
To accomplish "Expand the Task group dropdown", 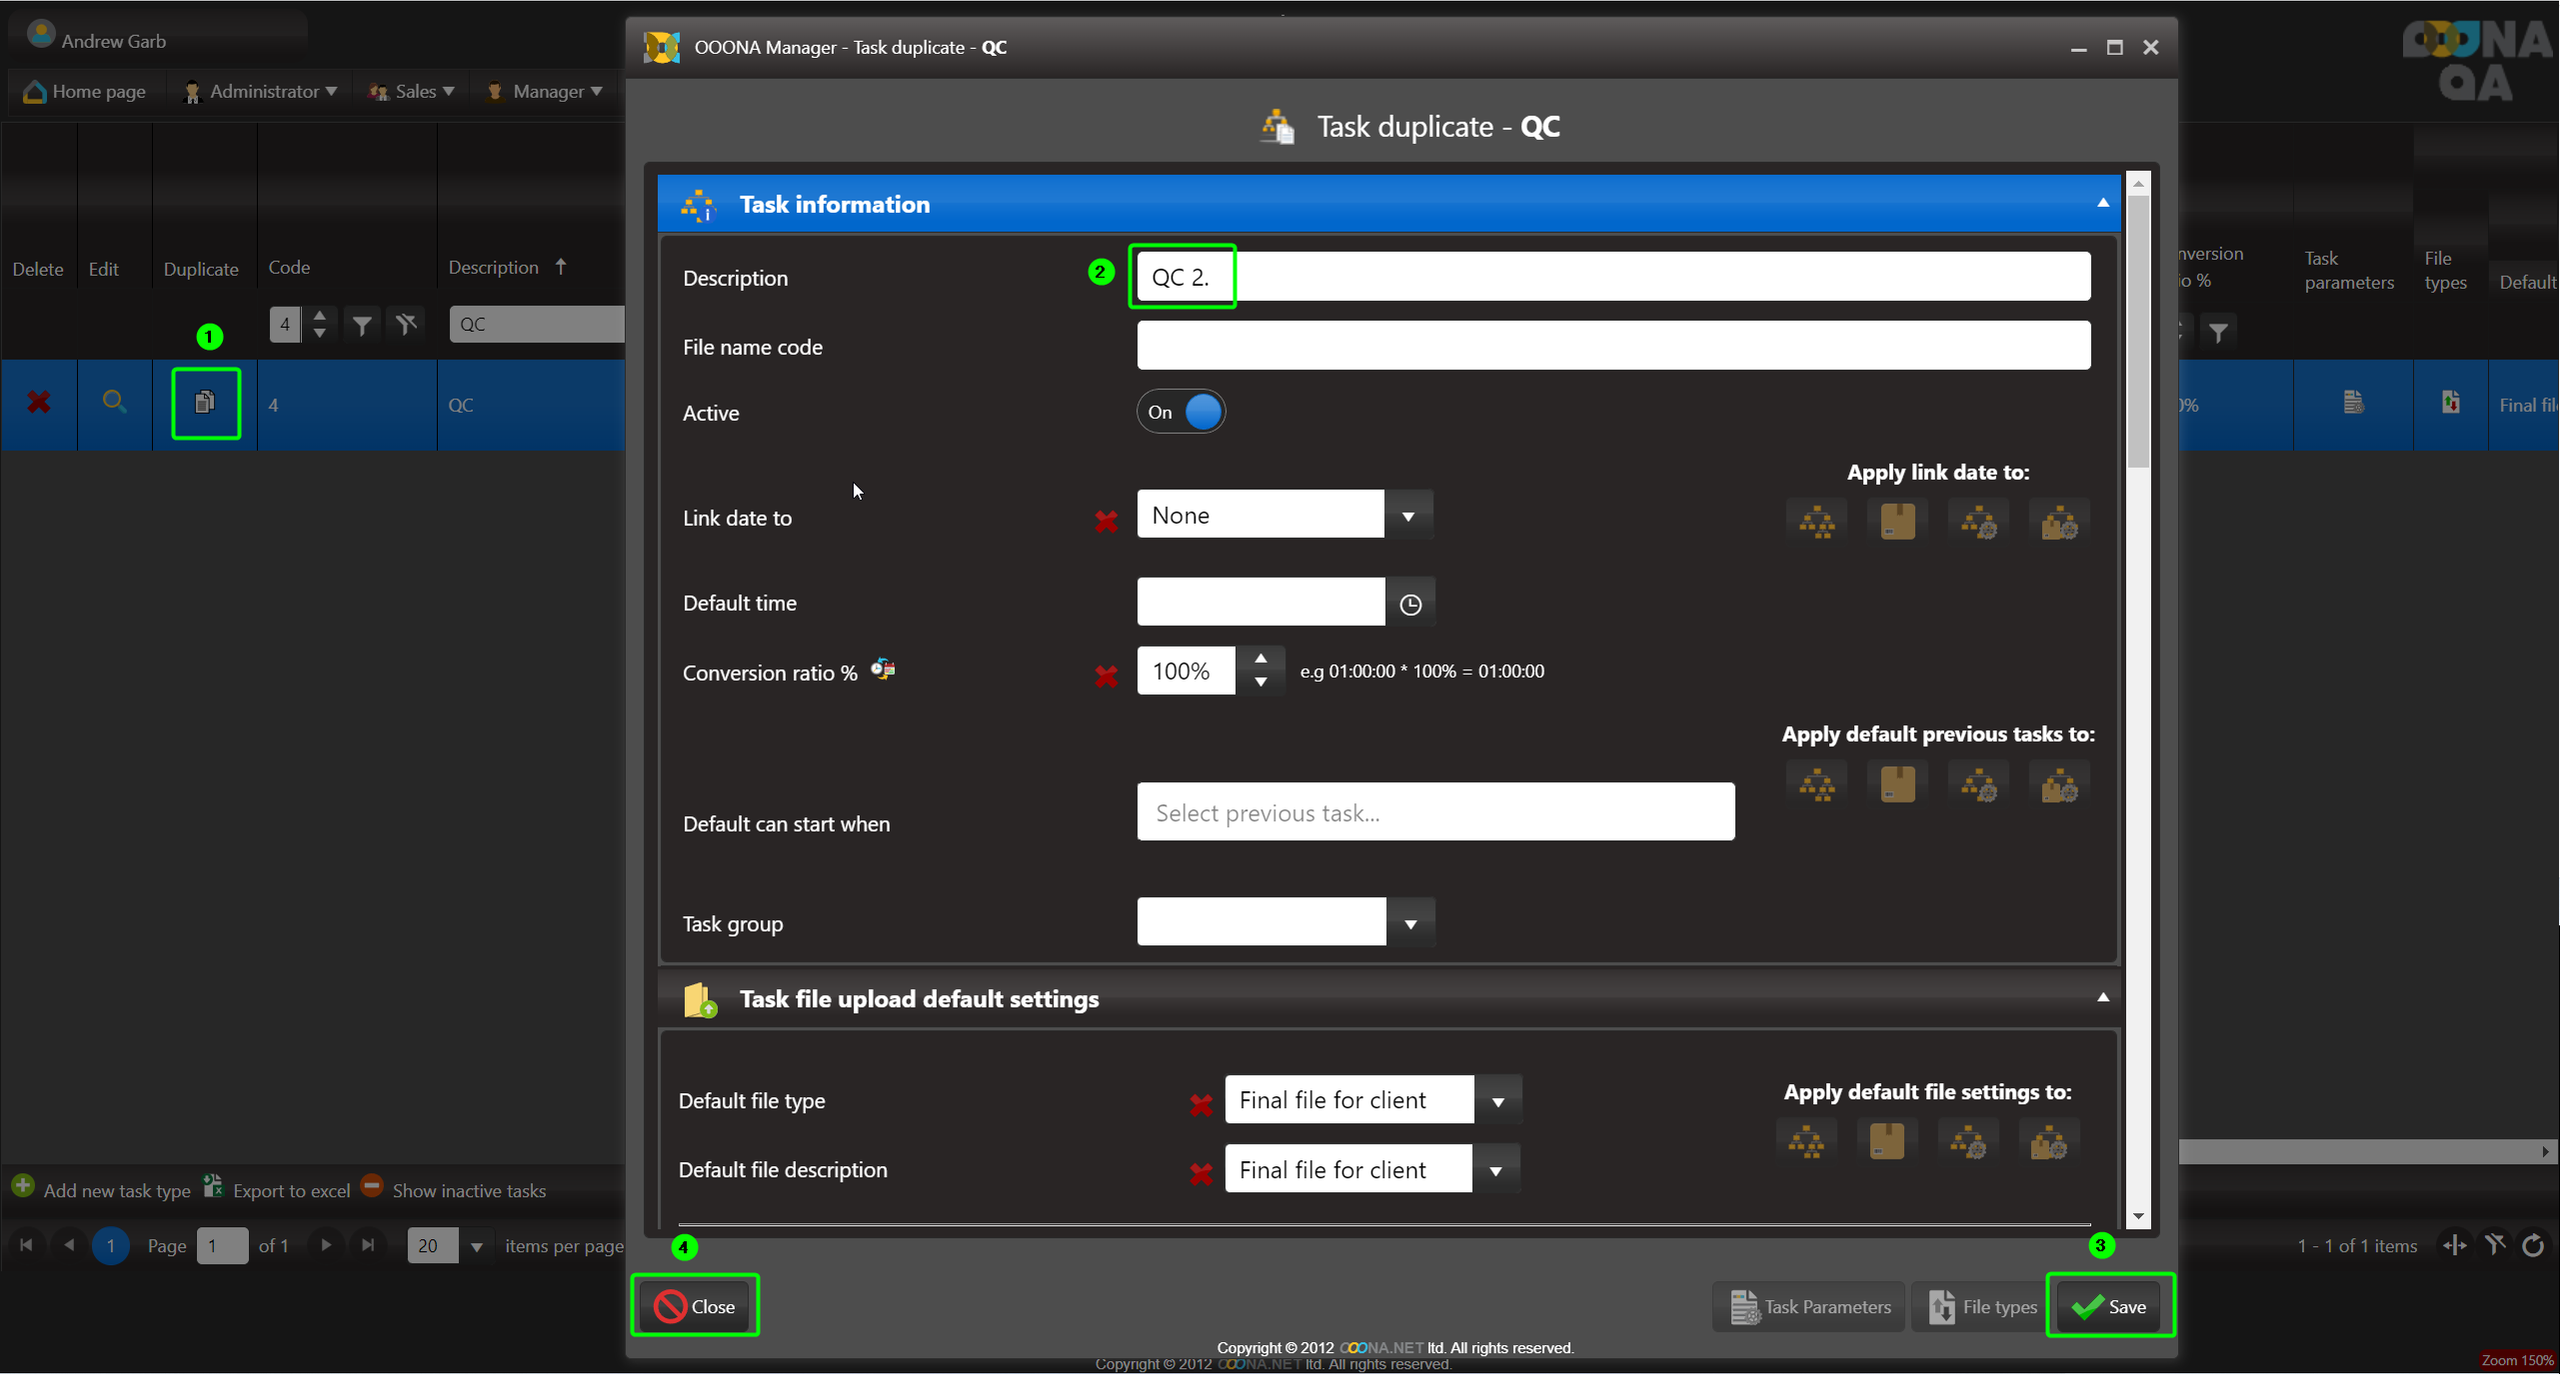I will pos(1410,924).
